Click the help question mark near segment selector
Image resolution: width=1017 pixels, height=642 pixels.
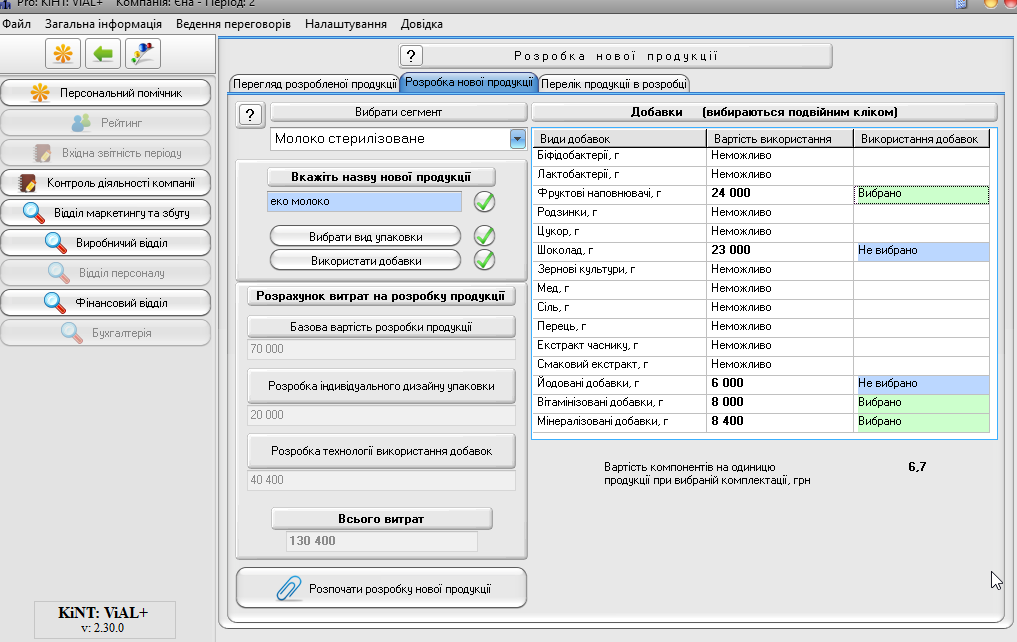click(250, 115)
